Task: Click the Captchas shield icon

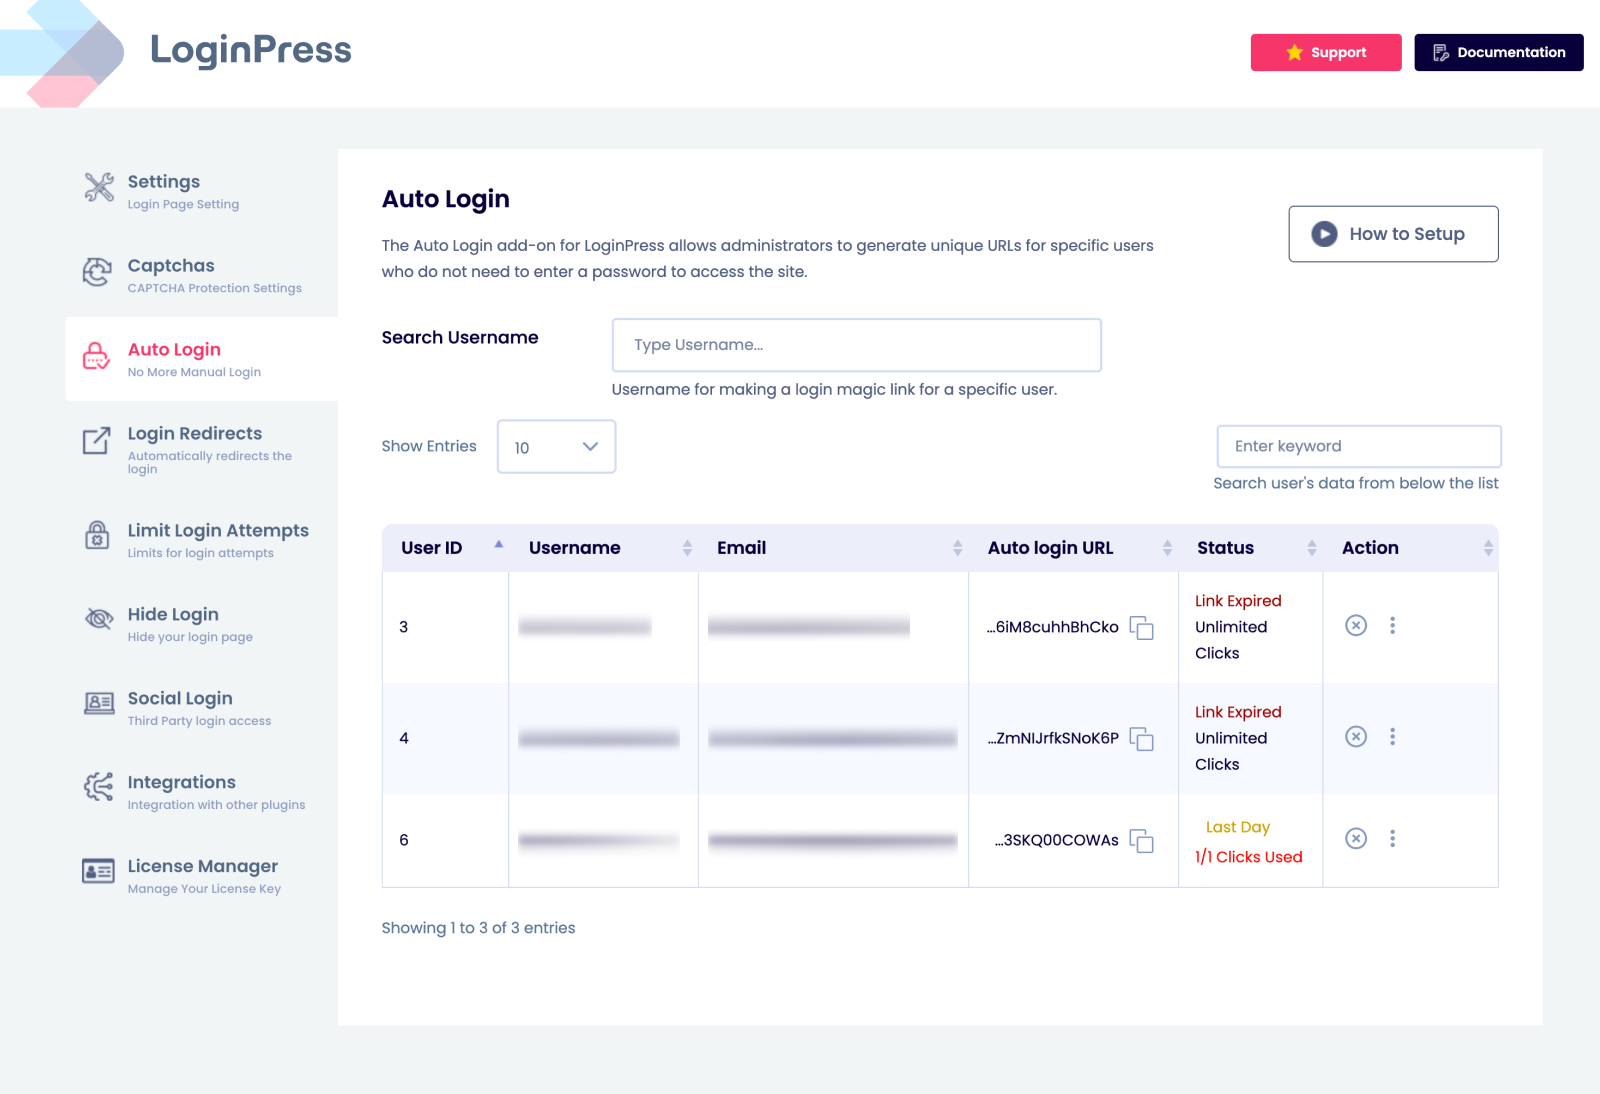Action: [x=97, y=272]
